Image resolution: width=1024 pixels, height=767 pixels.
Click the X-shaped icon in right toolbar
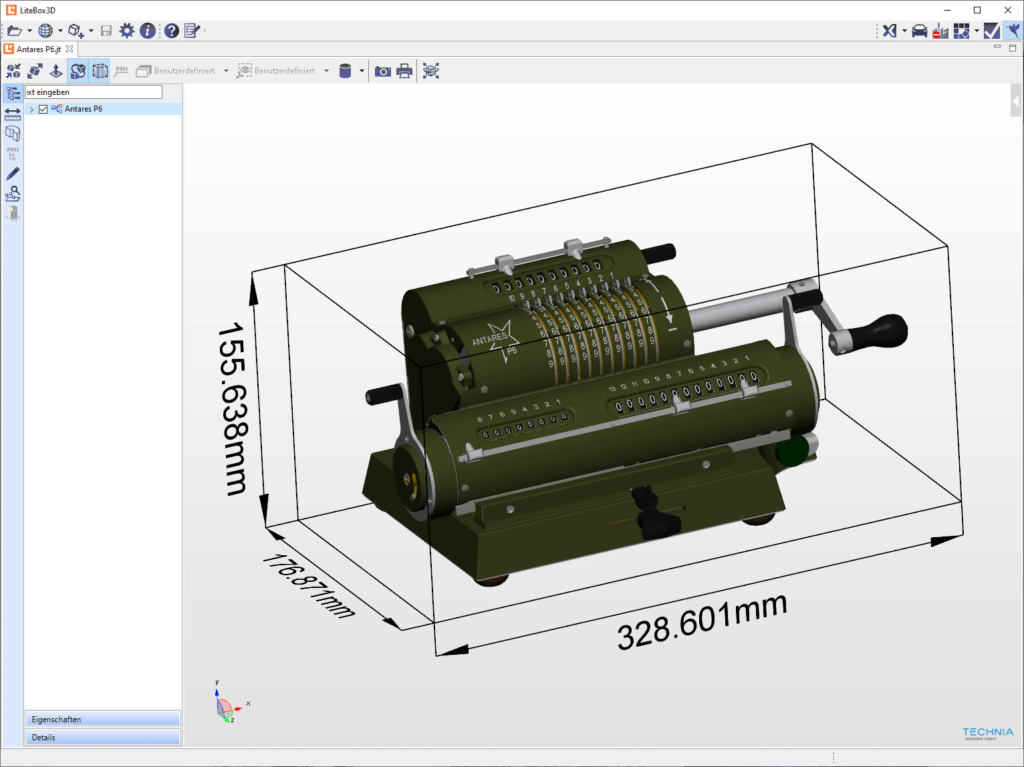(x=889, y=31)
